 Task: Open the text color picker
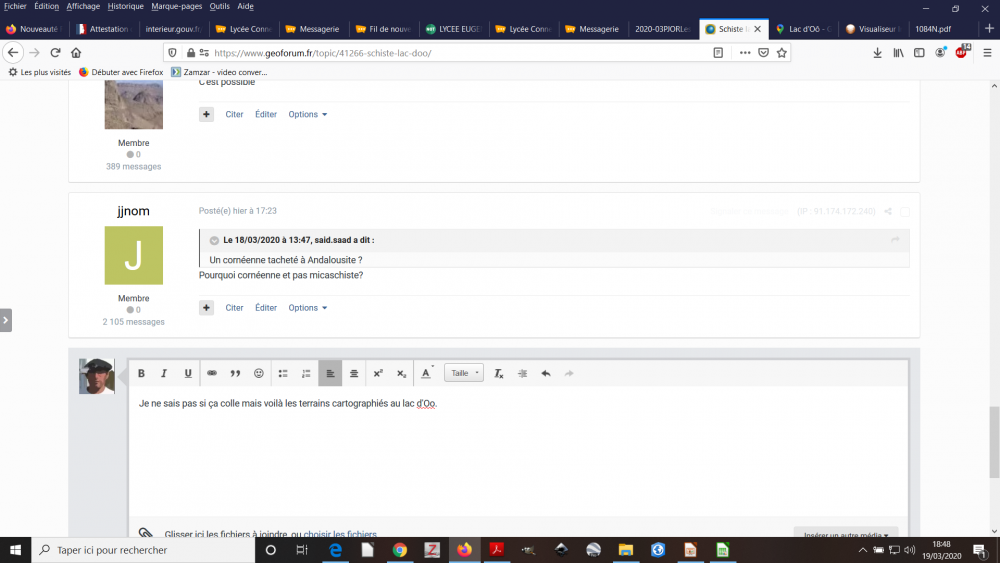426,374
